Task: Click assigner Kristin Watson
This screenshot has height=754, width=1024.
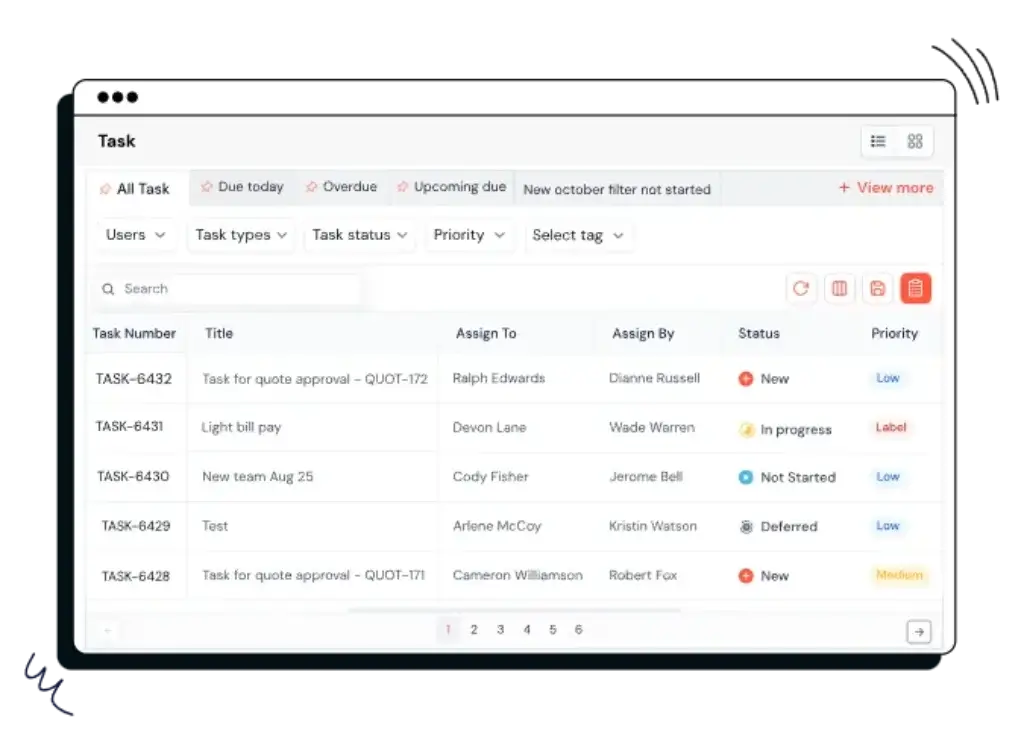Action: tap(652, 526)
